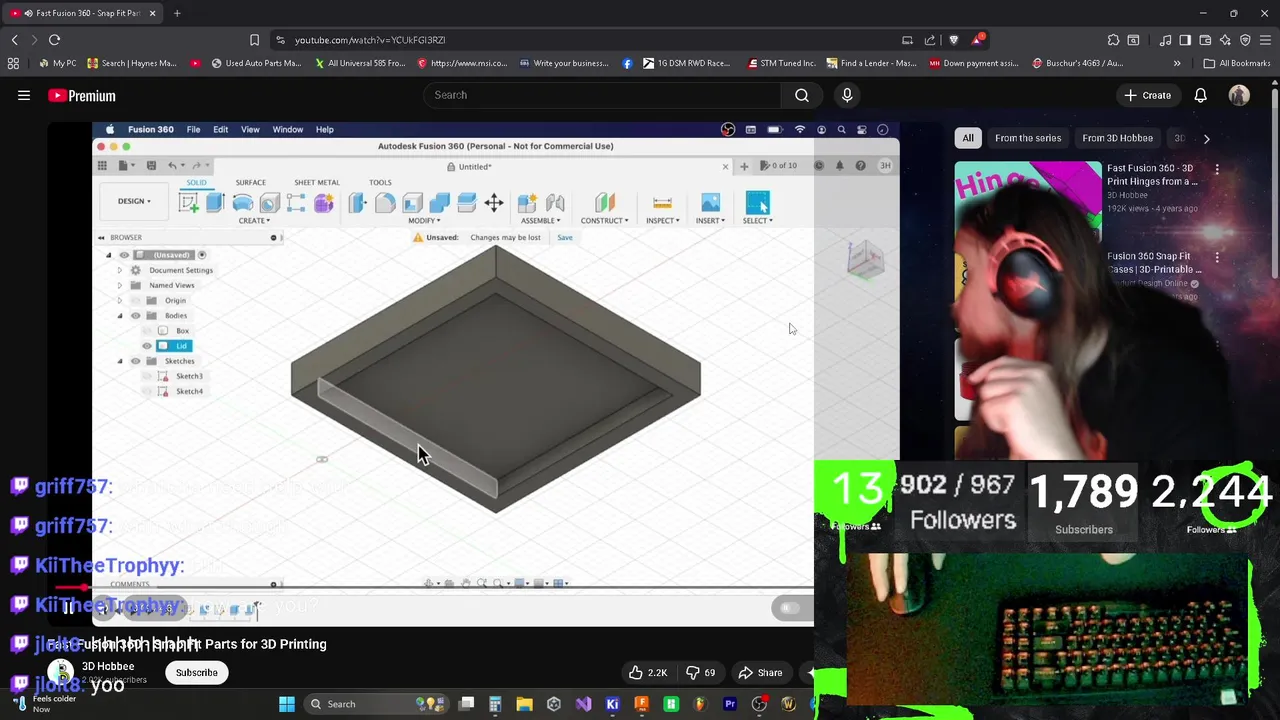This screenshot has width=1280, height=720.
Task: Open All Bookmarks folder in browser
Action: tap(1236, 63)
